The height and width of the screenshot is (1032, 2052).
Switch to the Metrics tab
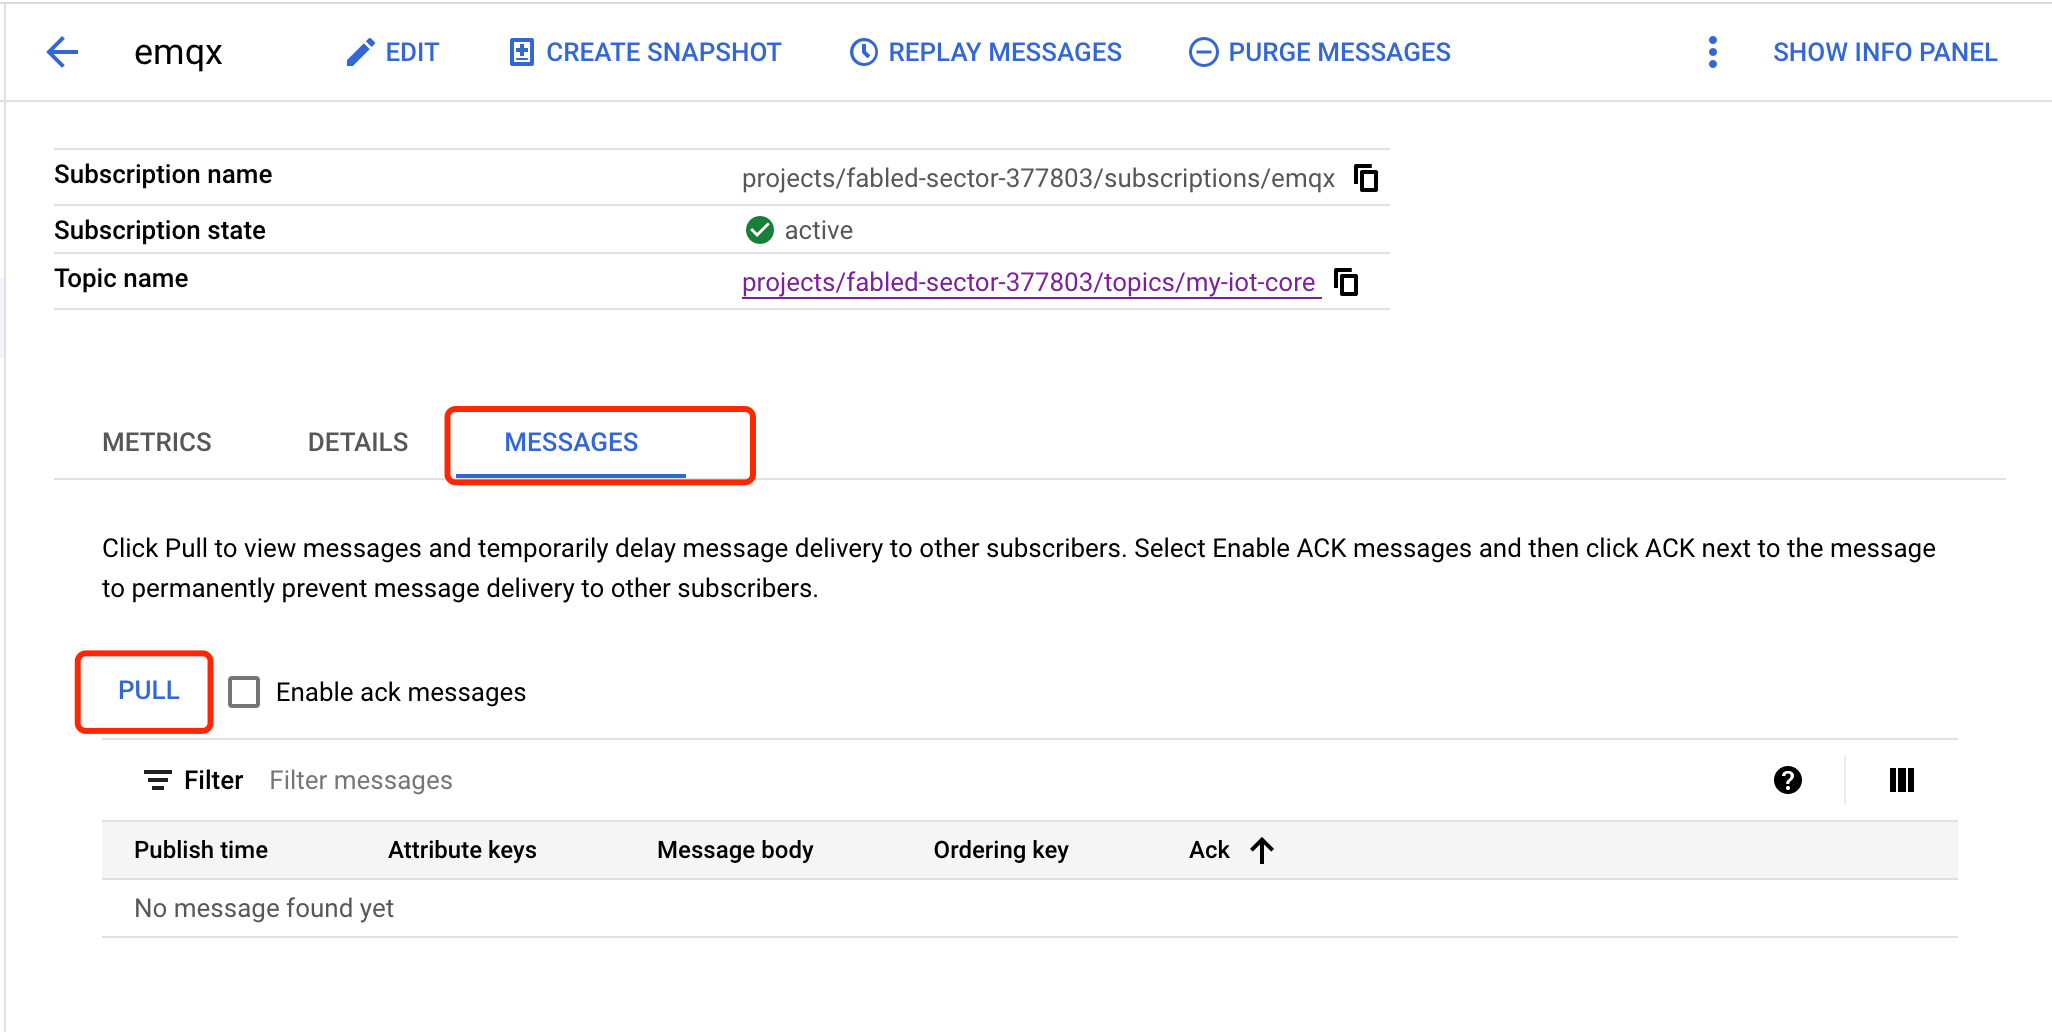point(157,442)
